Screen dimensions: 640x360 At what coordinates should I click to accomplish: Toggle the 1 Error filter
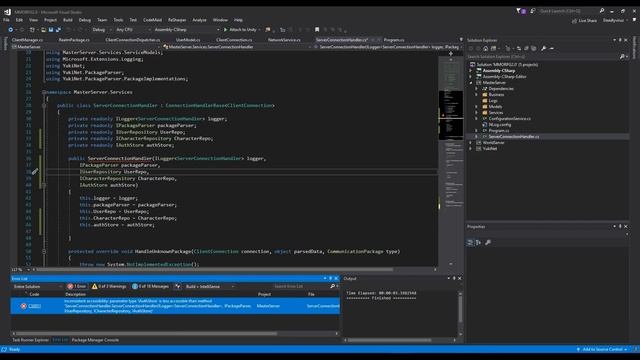pyautogui.click(x=77, y=287)
